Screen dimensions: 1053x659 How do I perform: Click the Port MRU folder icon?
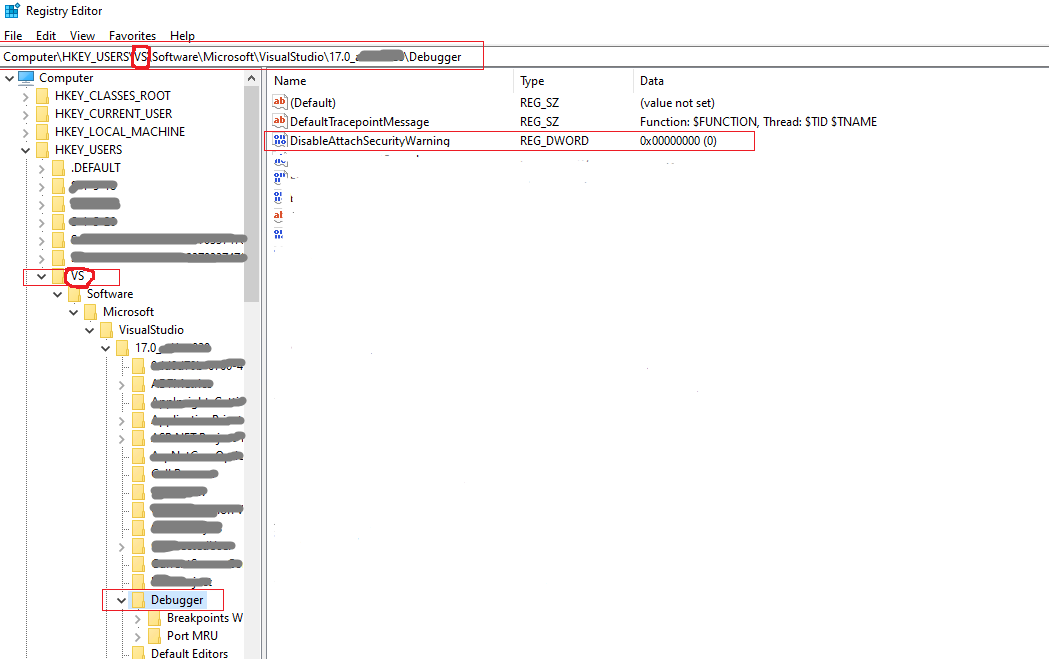[x=154, y=635]
